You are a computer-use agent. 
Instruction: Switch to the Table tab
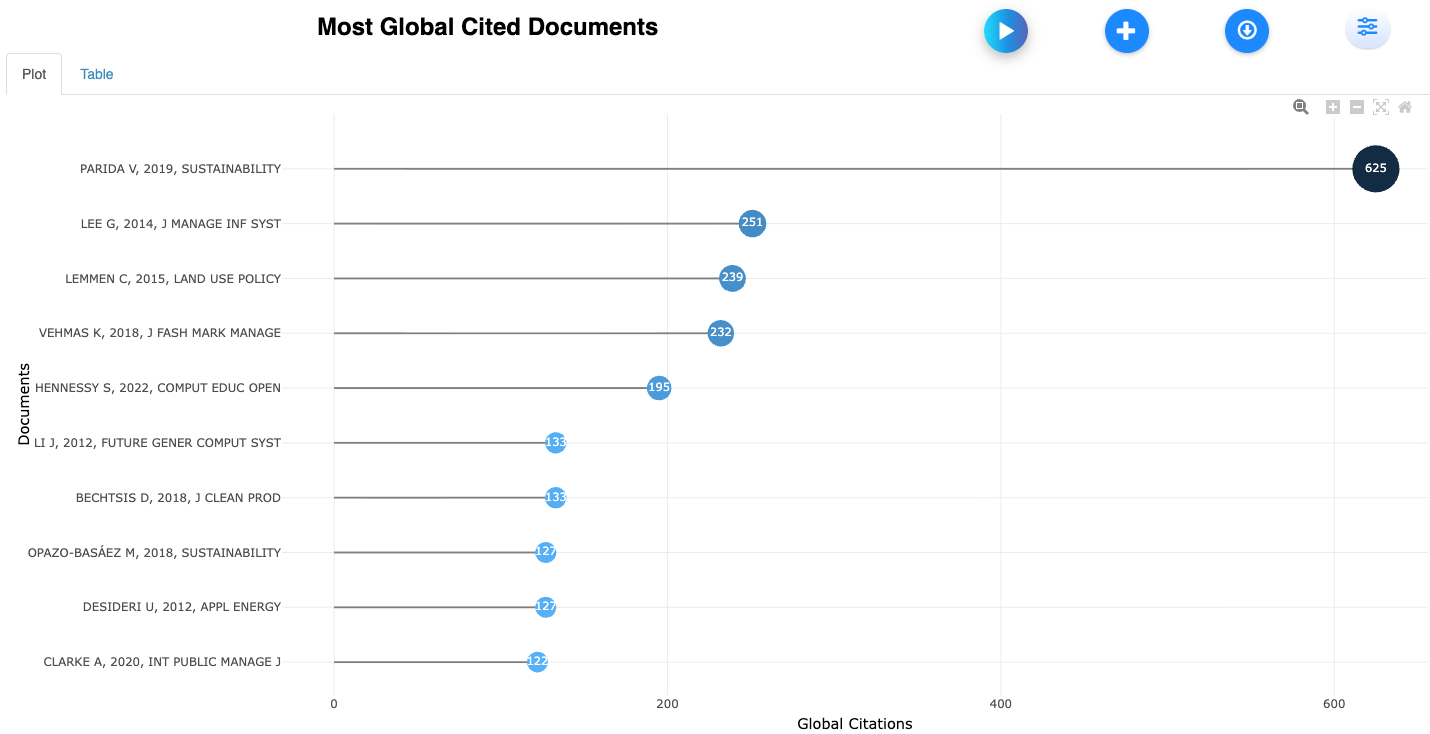97,74
